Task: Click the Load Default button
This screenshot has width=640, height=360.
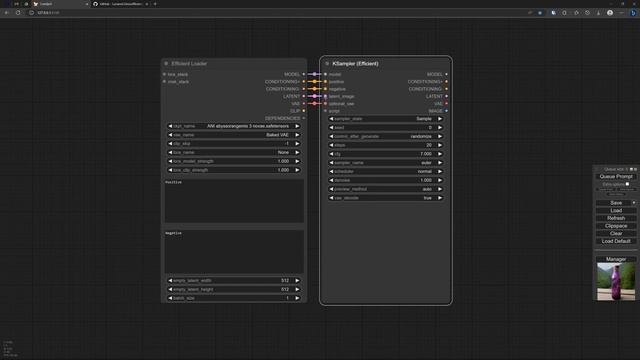Action: 616,242
